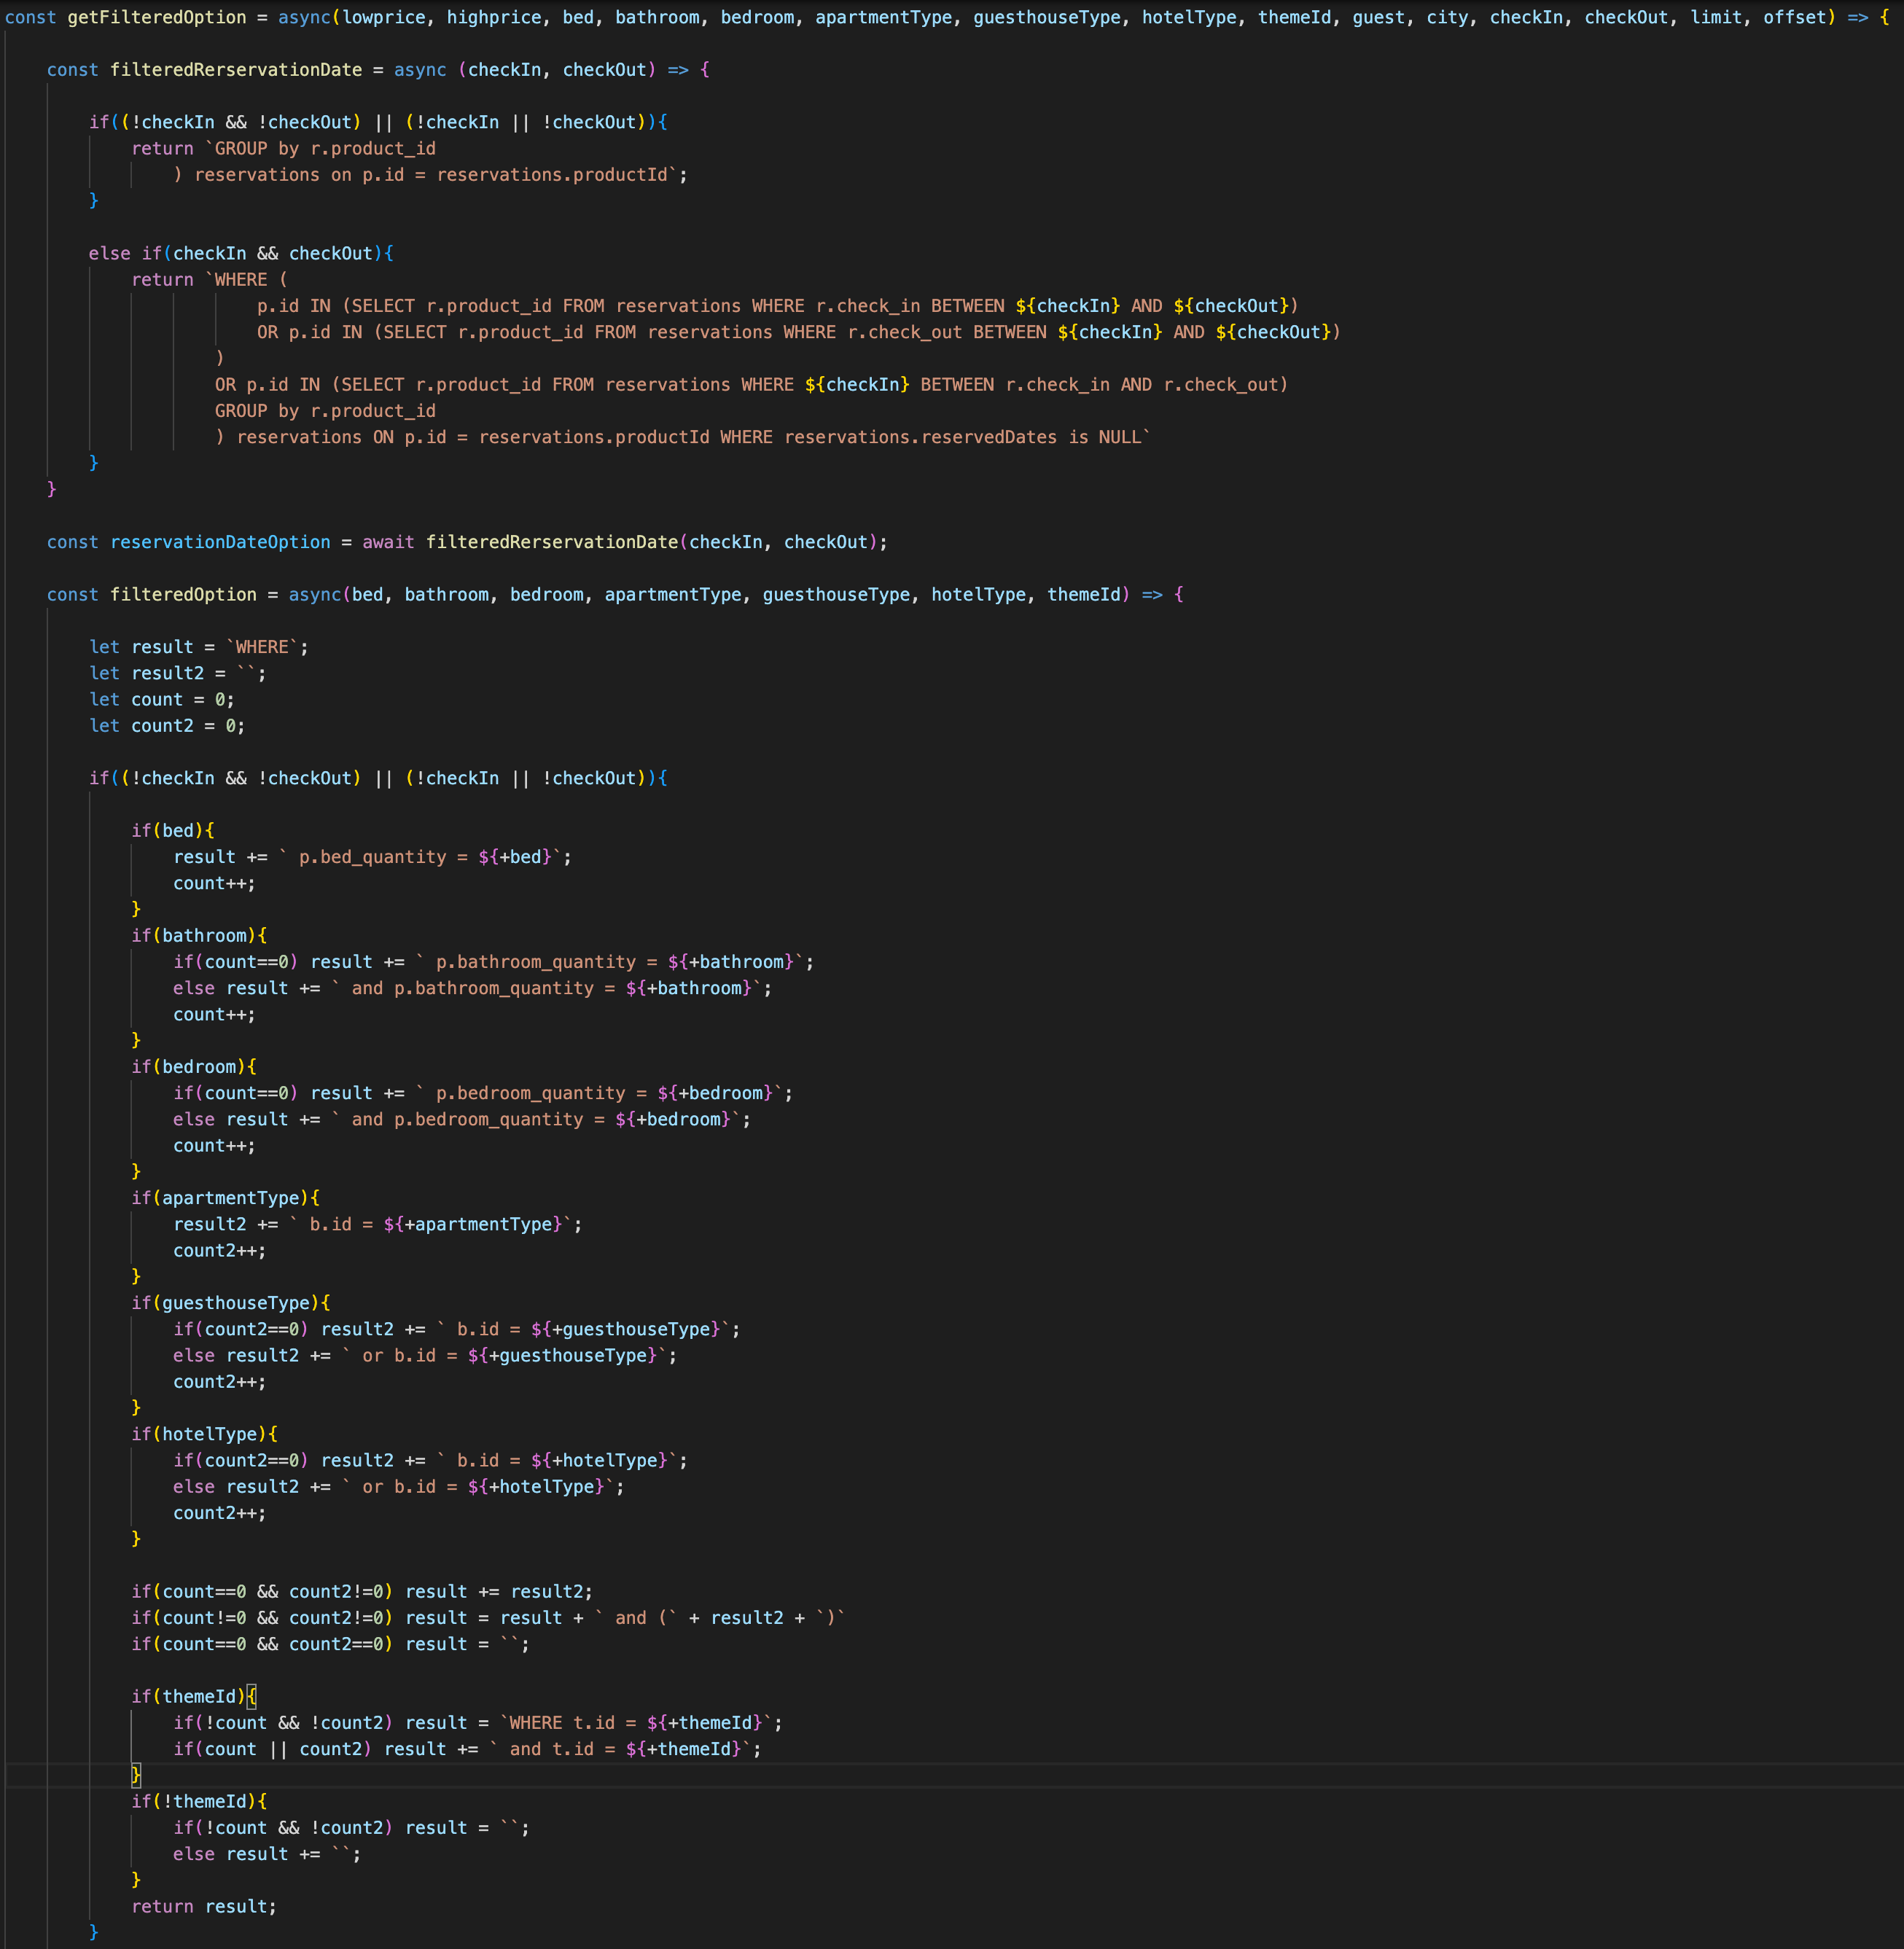The width and height of the screenshot is (1904, 1949).
Task: Click the if(bed){ condition line
Action: tap(172, 831)
